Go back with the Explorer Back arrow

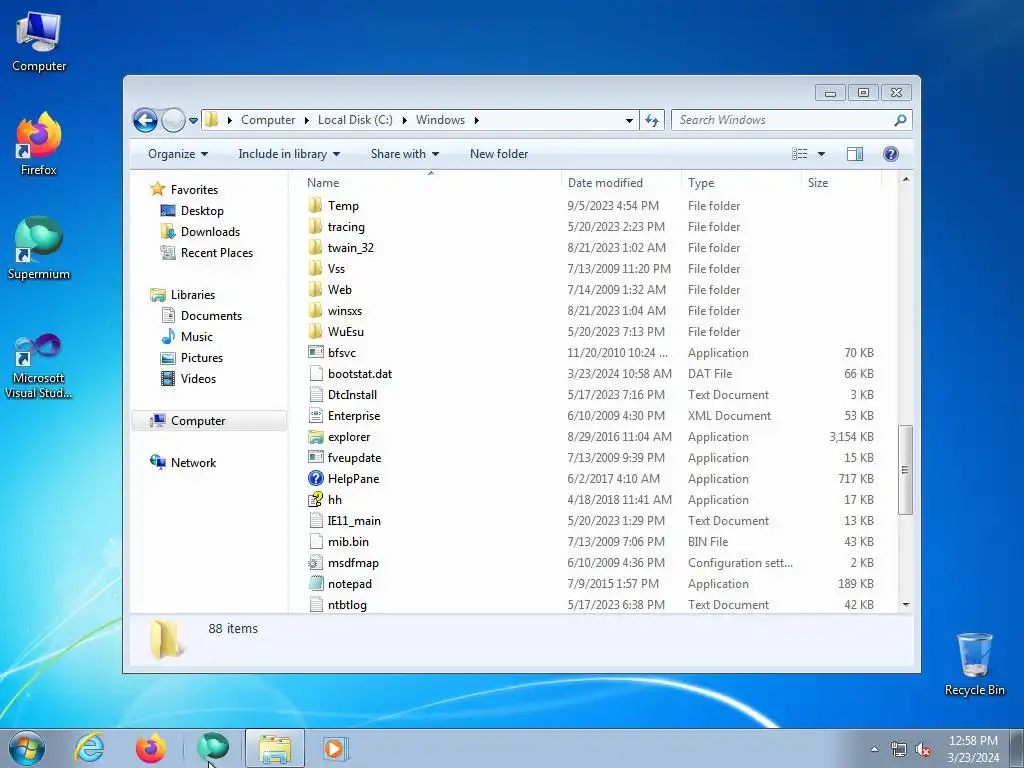tap(145, 120)
